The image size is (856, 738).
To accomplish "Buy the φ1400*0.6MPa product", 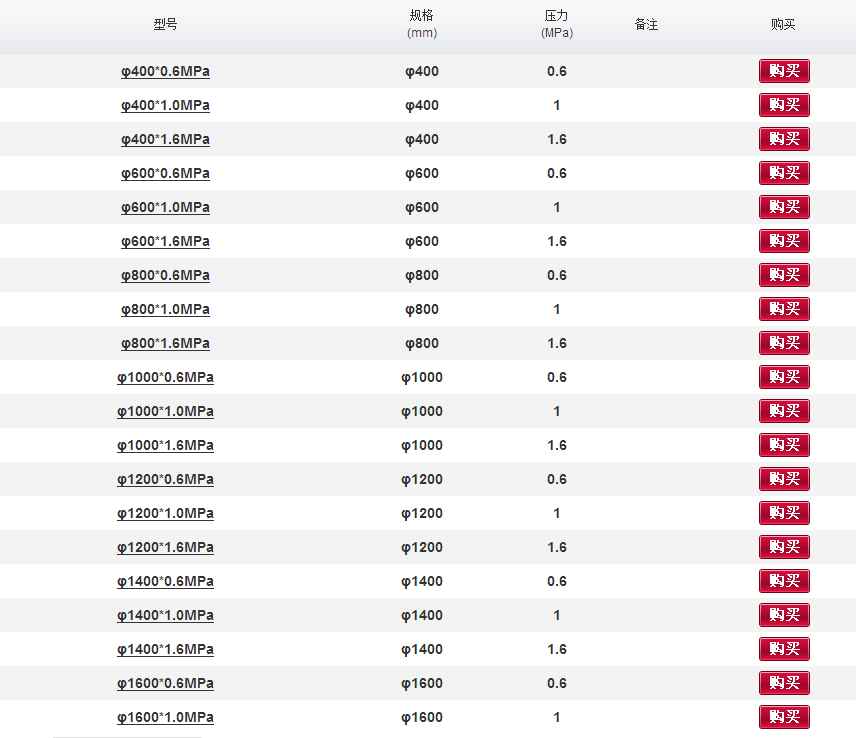I will click(x=784, y=581).
